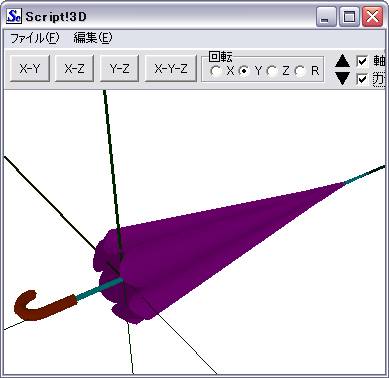Click the black down arrow triangle
This screenshot has width=389, height=378.
point(342,78)
